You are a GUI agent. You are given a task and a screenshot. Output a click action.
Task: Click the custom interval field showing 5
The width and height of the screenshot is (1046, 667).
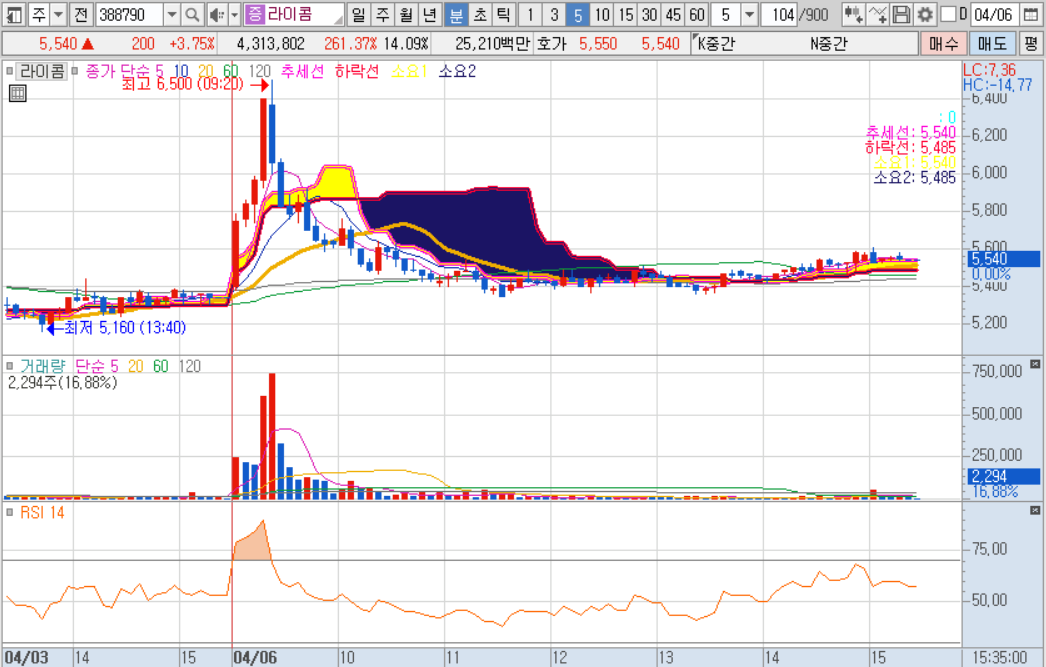726,14
